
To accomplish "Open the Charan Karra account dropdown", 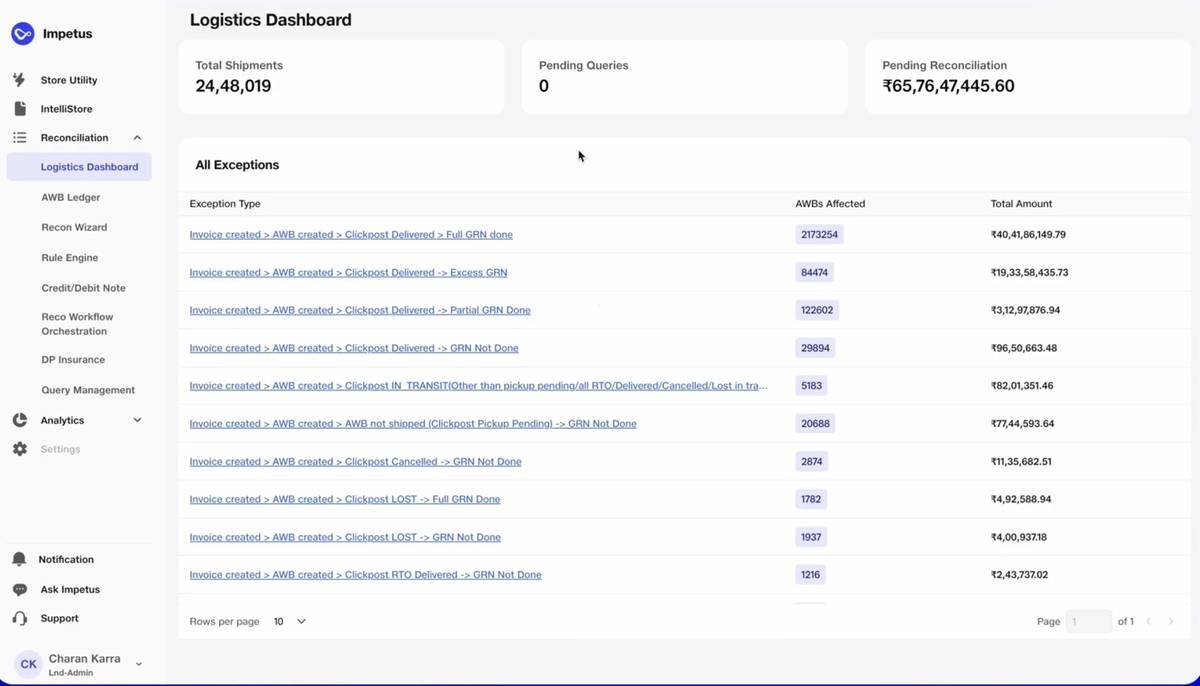I will coord(139,664).
